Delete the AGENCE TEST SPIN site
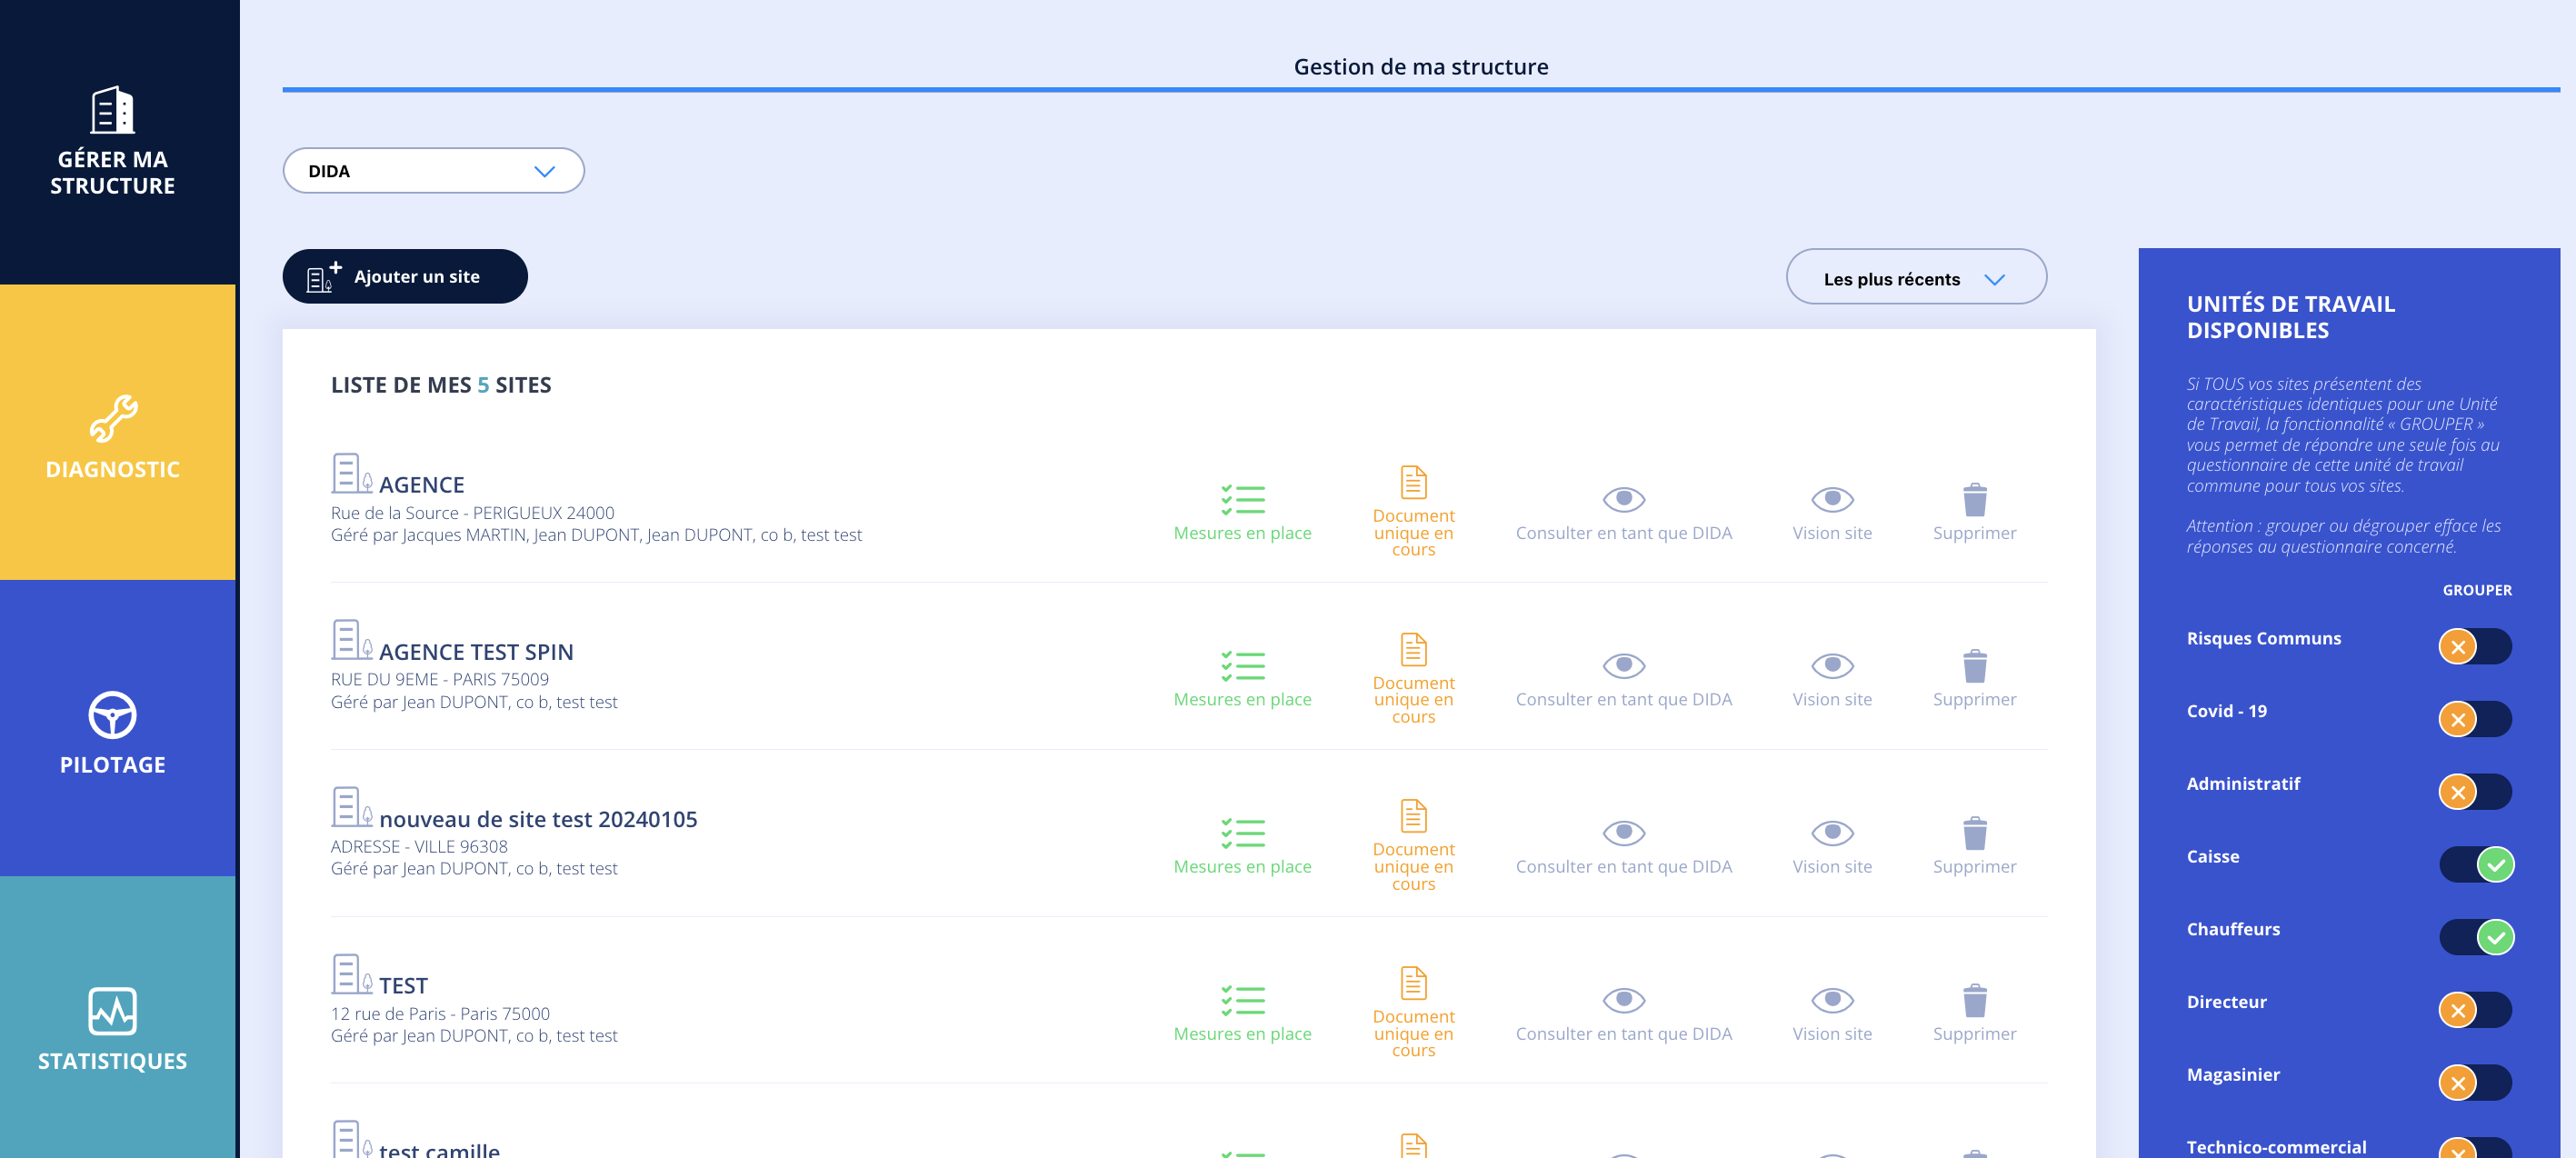Image resolution: width=2576 pixels, height=1158 pixels. click(x=1974, y=680)
